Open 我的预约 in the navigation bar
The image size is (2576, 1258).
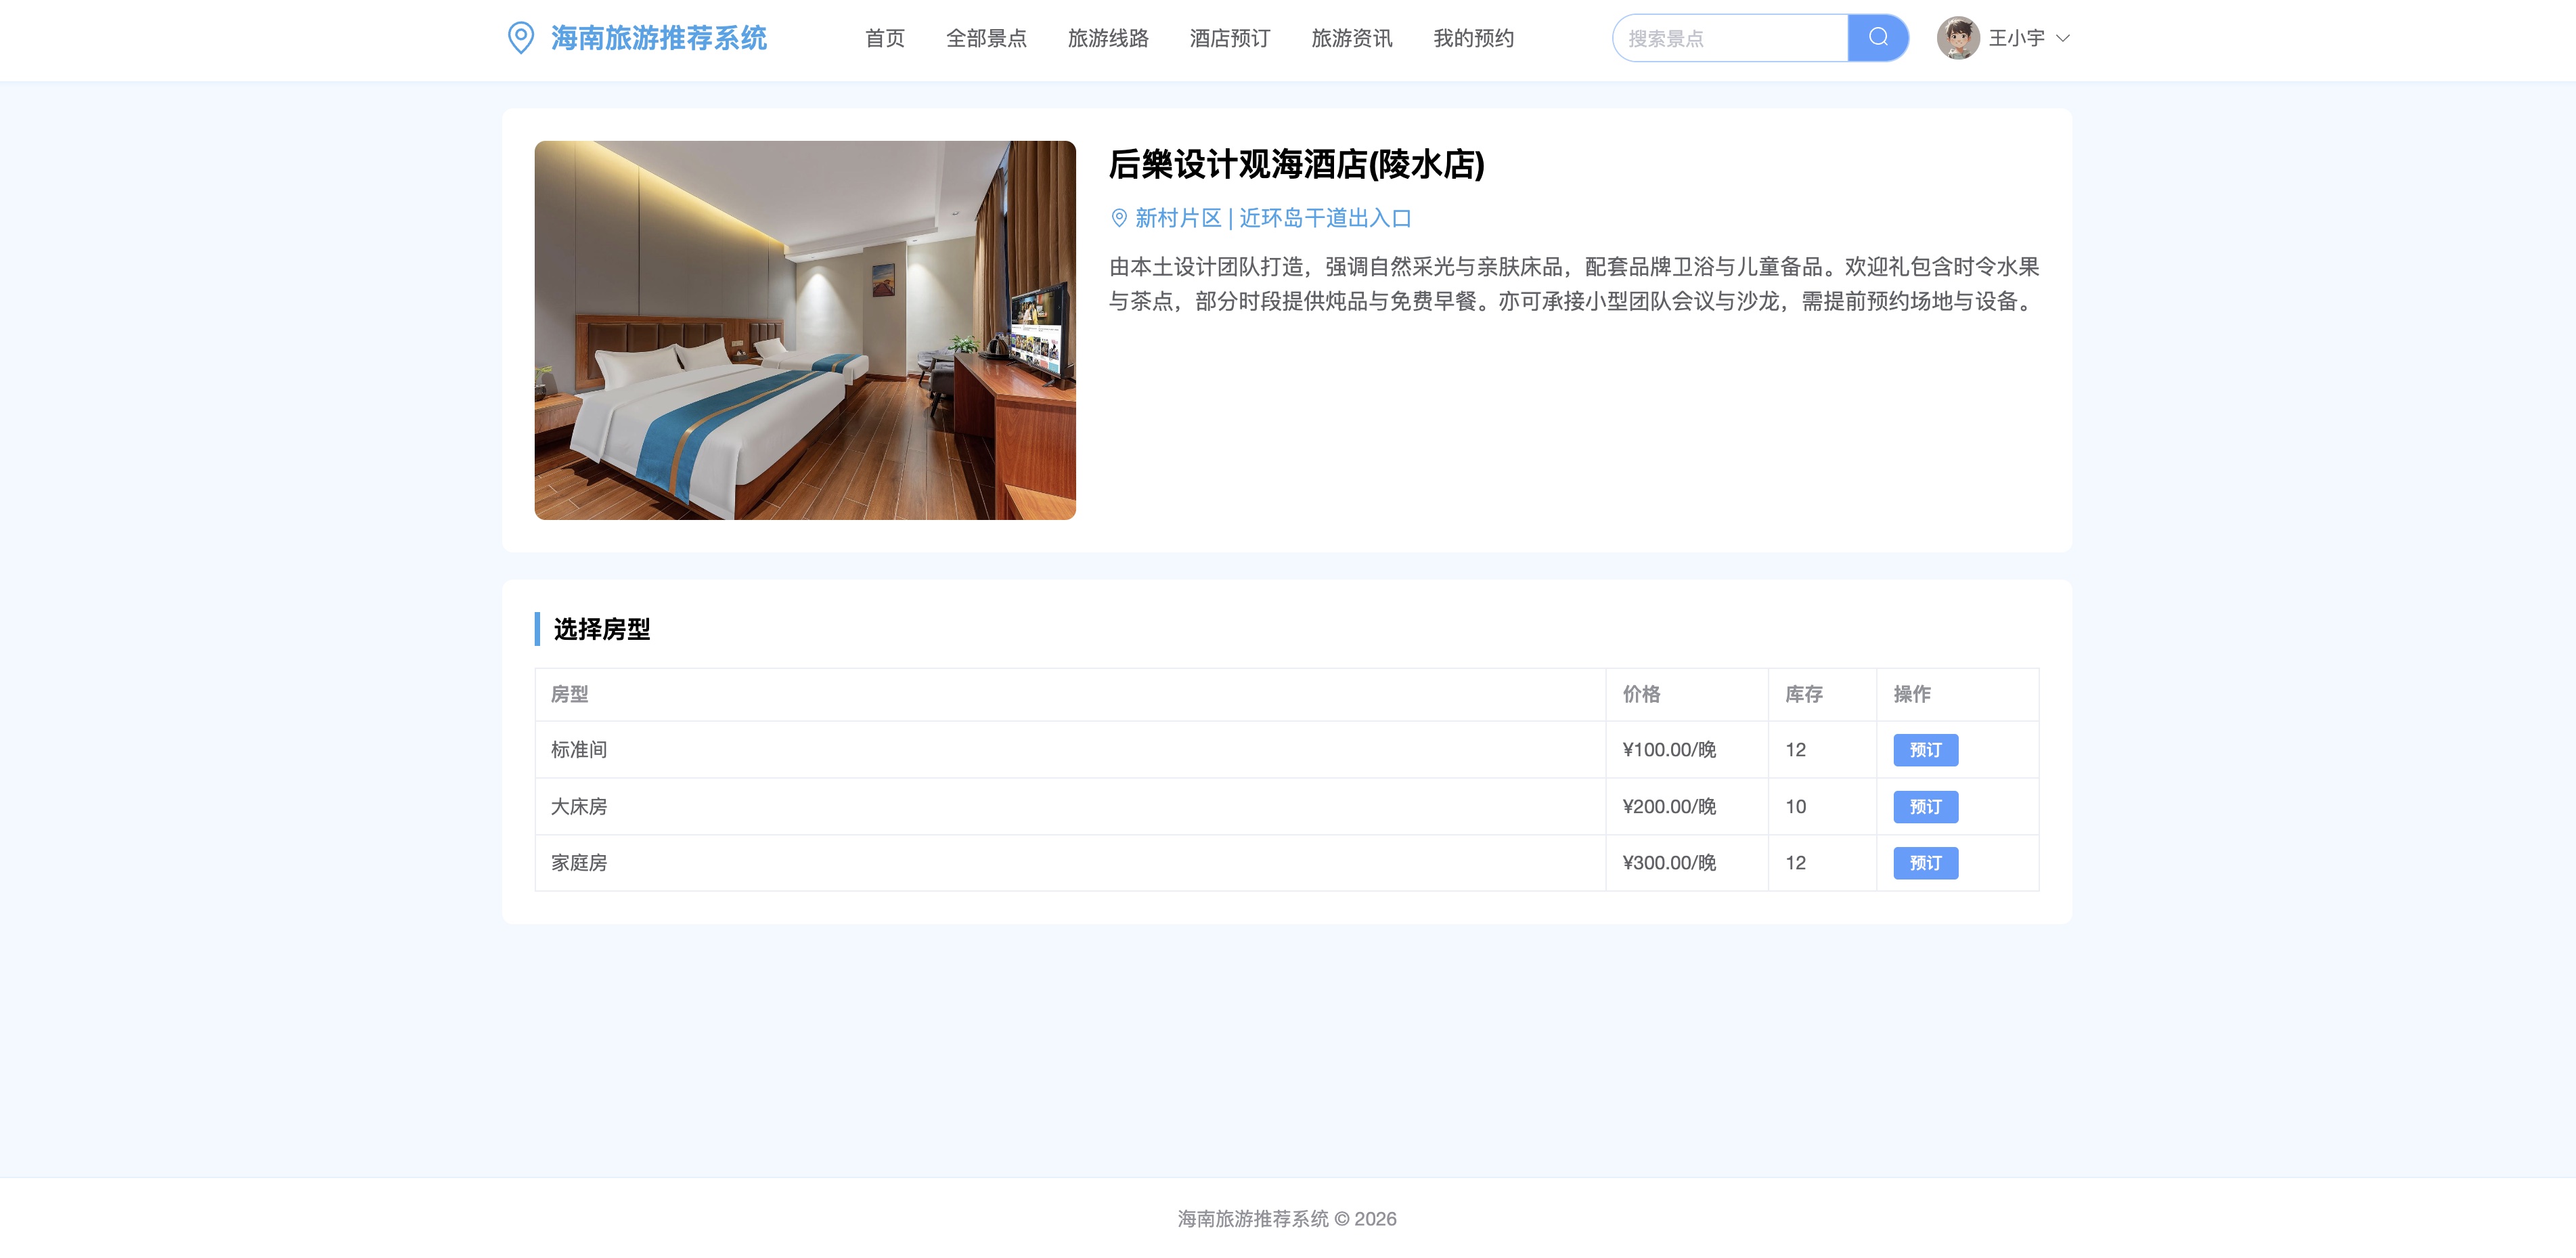(1473, 38)
